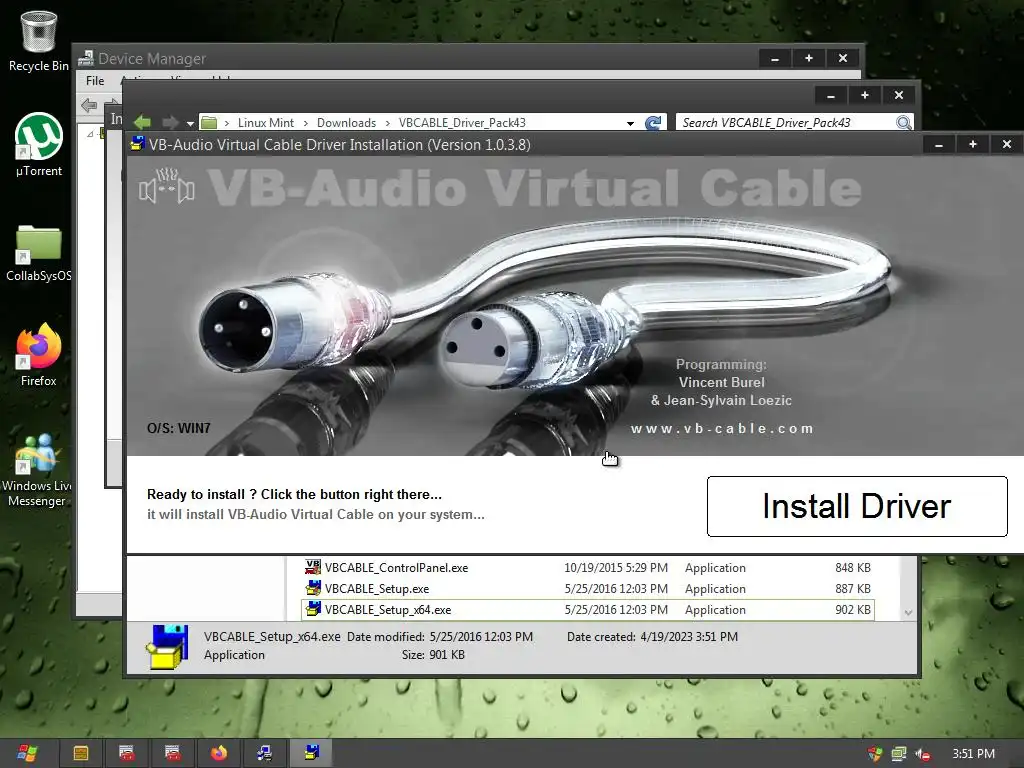
Task: Select VBCABLE_Setup_x64.exe file row
Action: [x=587, y=609]
